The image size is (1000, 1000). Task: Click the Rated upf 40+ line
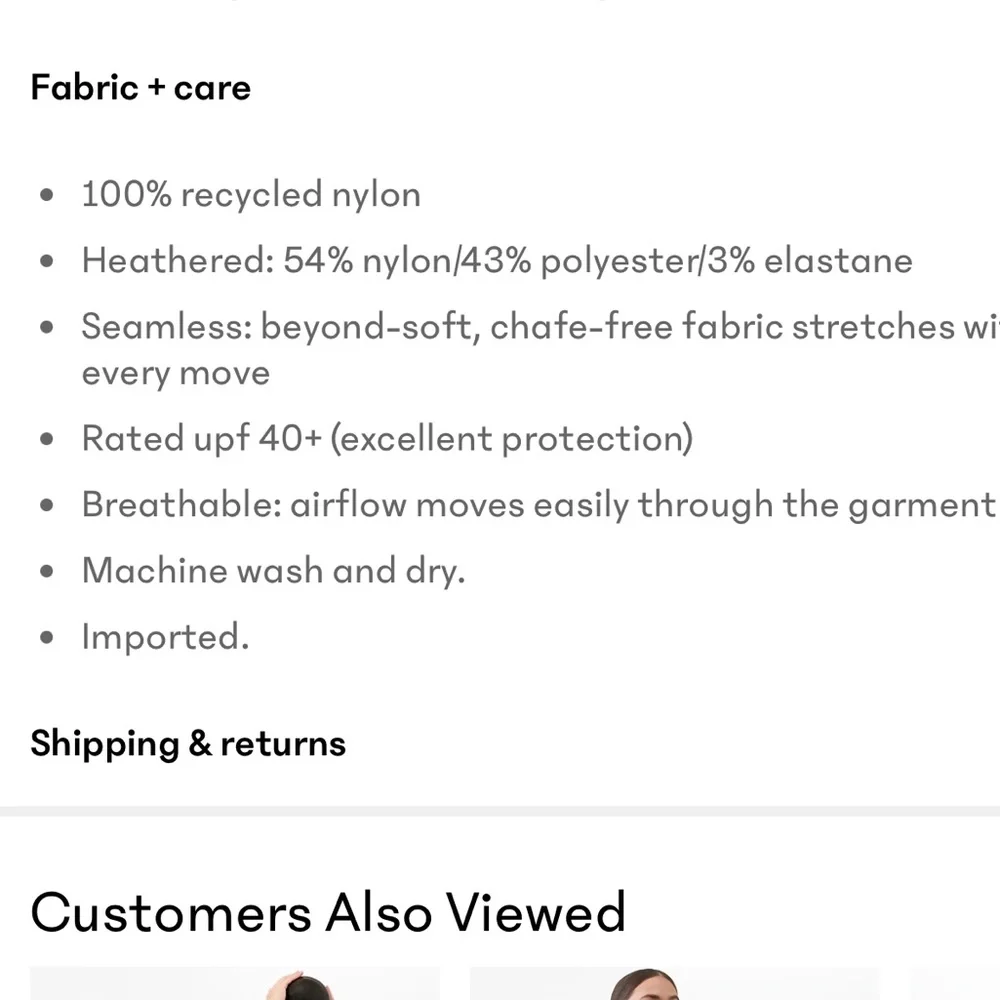point(386,438)
